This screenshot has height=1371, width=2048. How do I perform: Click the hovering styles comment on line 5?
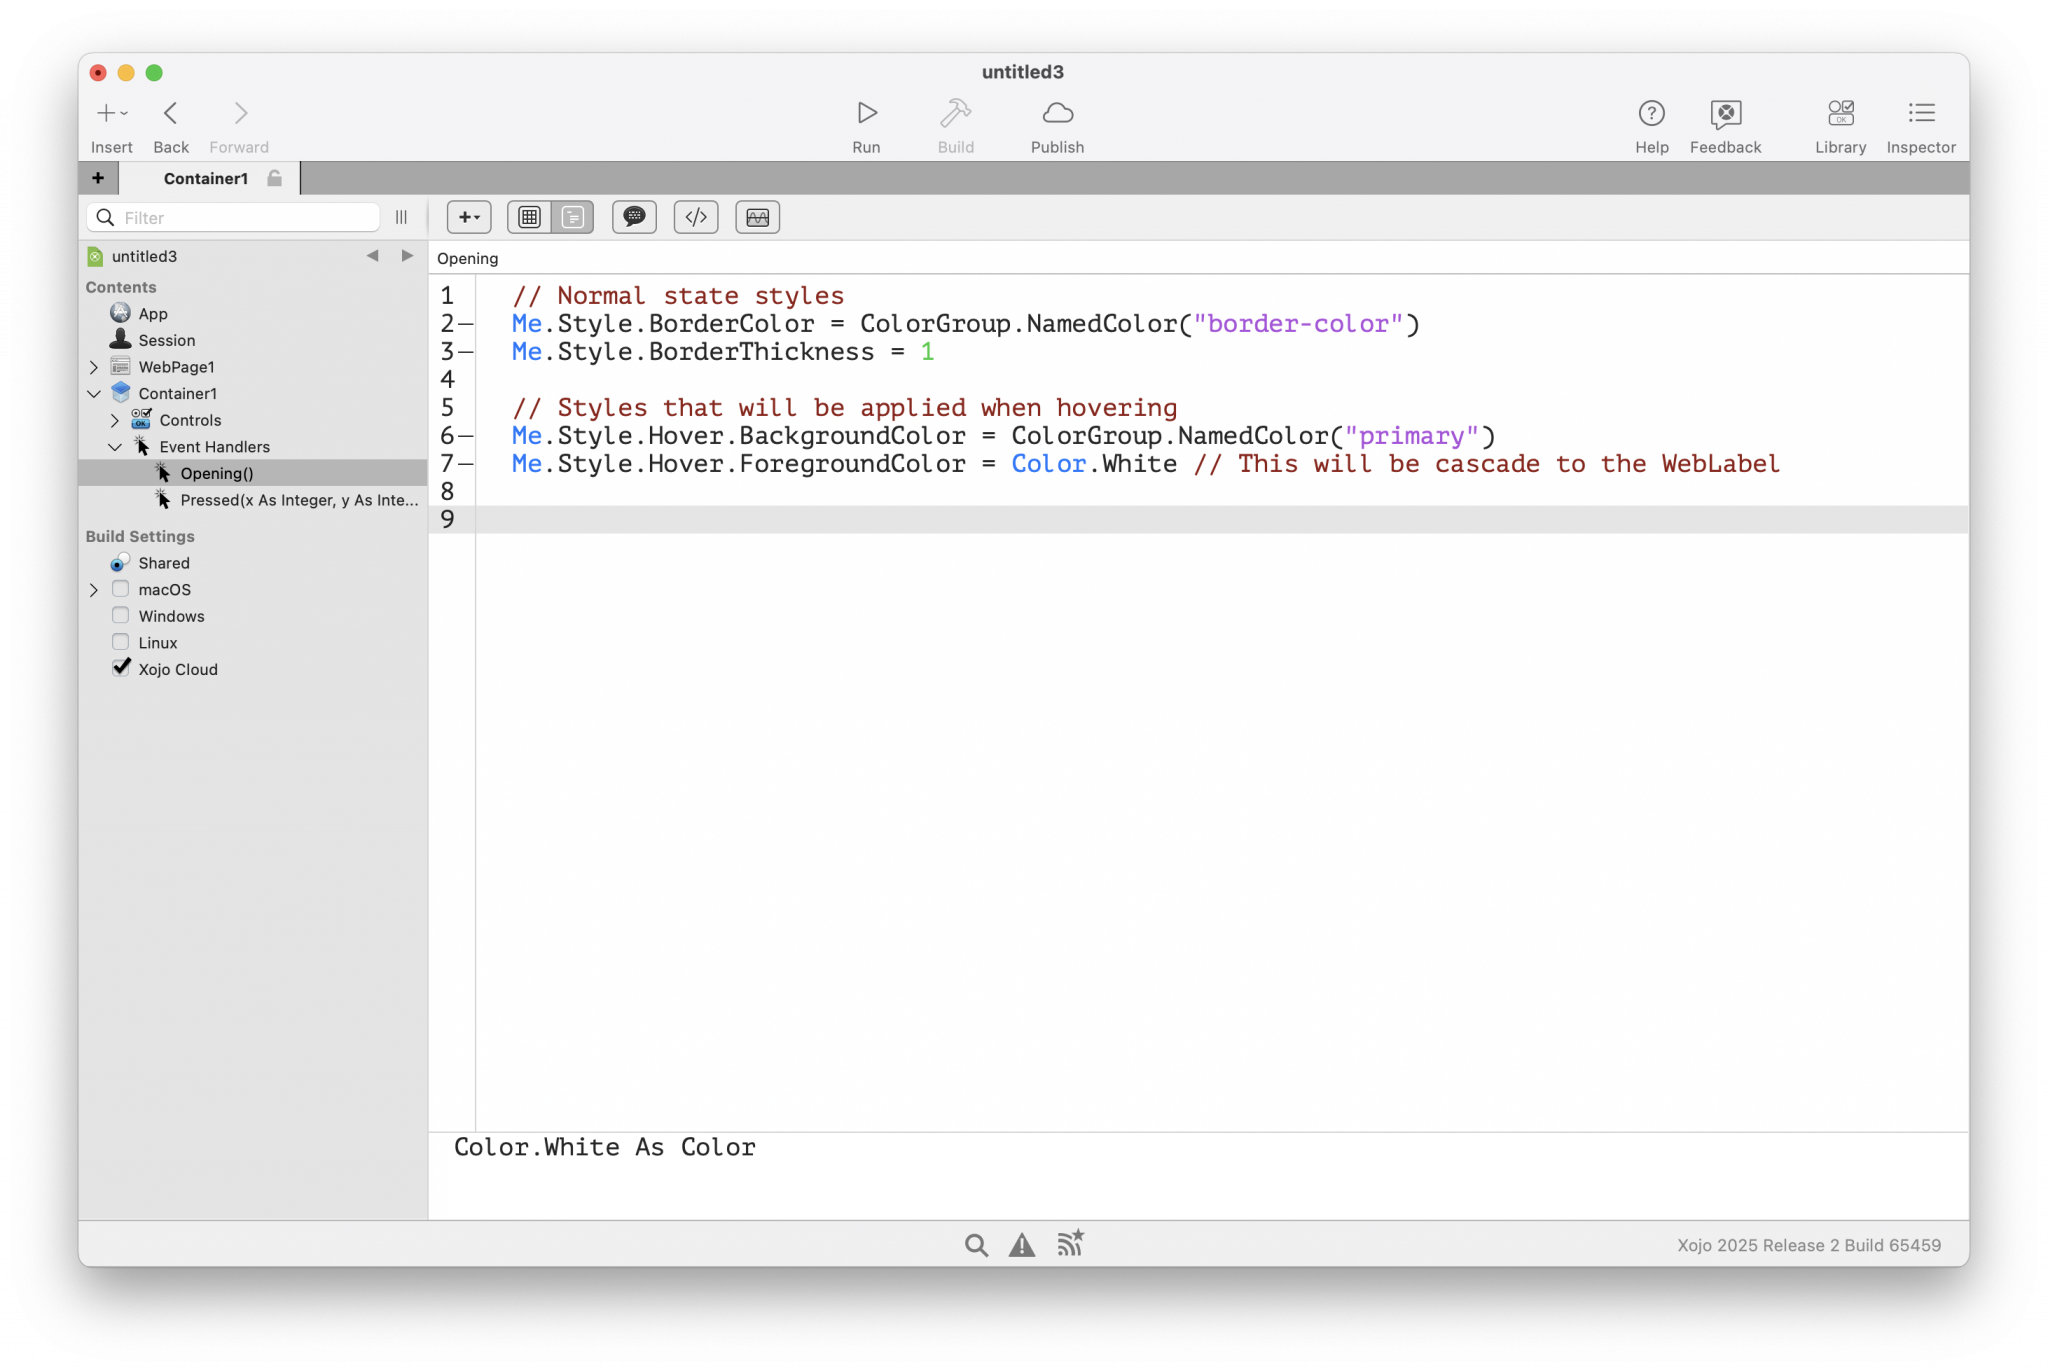(845, 408)
